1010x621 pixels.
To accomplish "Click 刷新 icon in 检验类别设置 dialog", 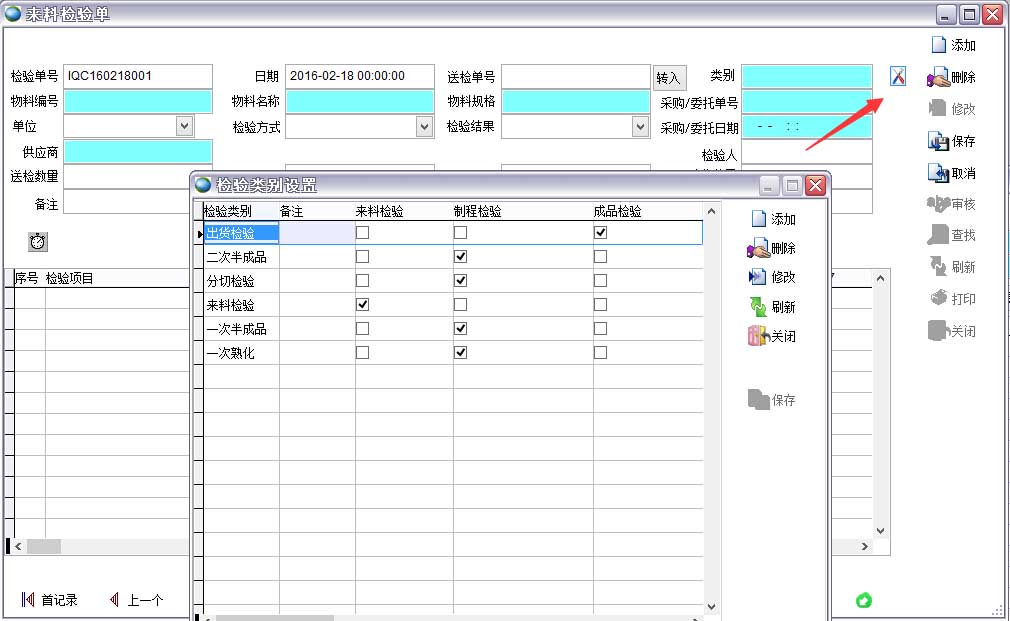I will coord(758,307).
